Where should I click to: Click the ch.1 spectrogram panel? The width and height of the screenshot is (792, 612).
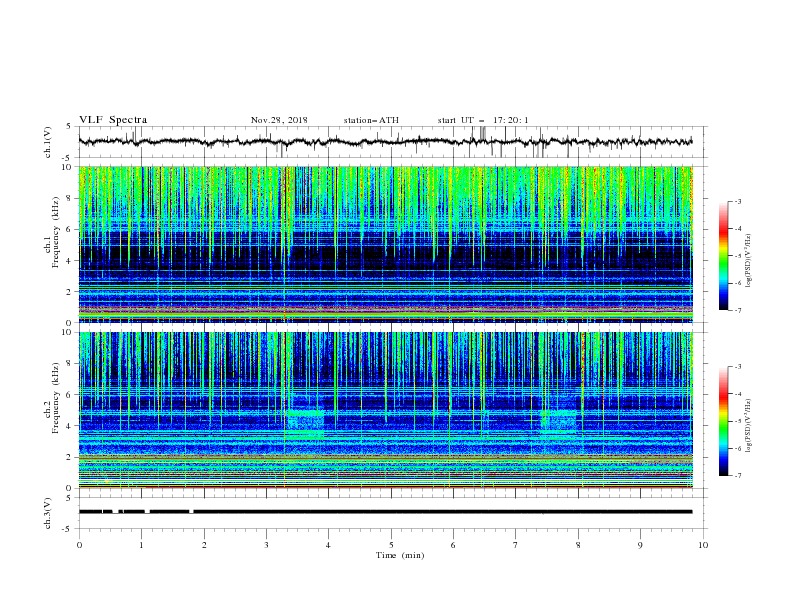[385, 244]
